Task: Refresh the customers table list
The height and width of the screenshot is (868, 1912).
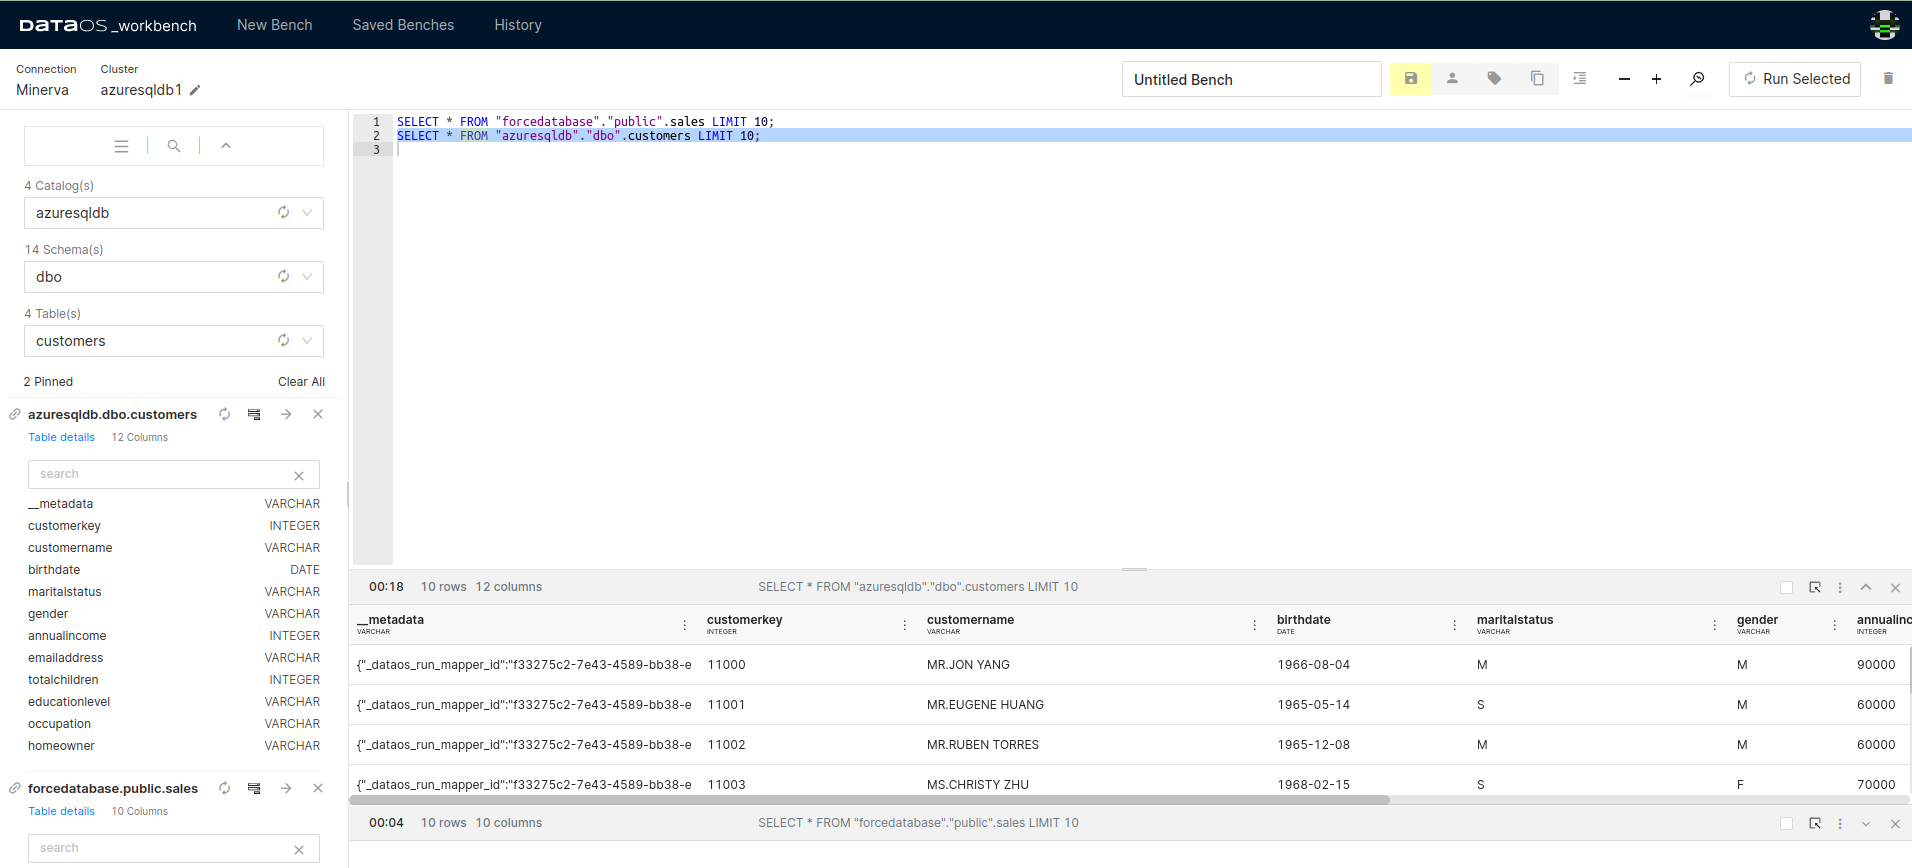Action: 284,340
